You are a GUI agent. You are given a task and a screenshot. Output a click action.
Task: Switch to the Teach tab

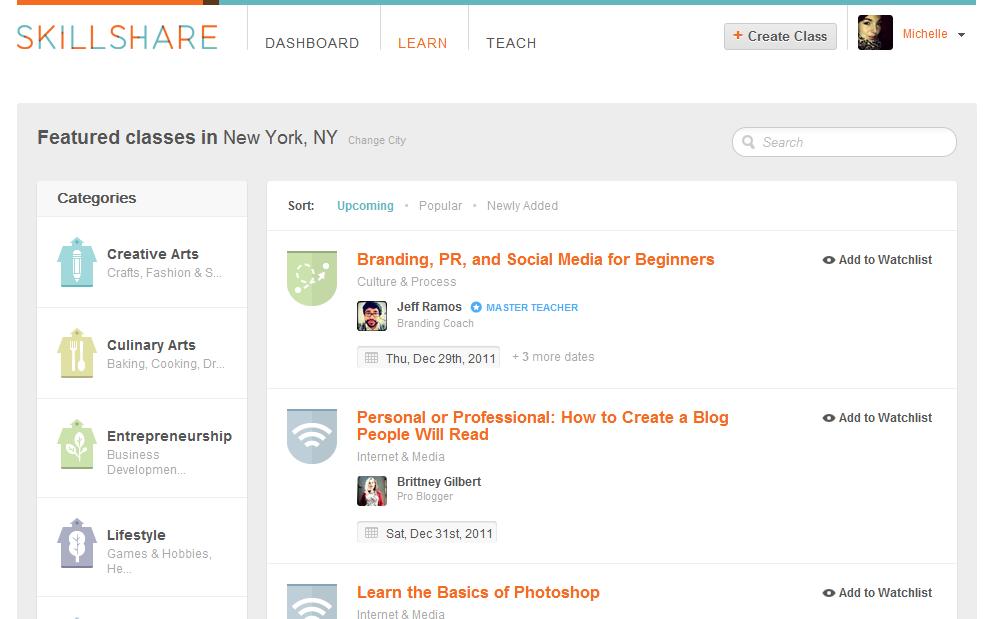(511, 43)
